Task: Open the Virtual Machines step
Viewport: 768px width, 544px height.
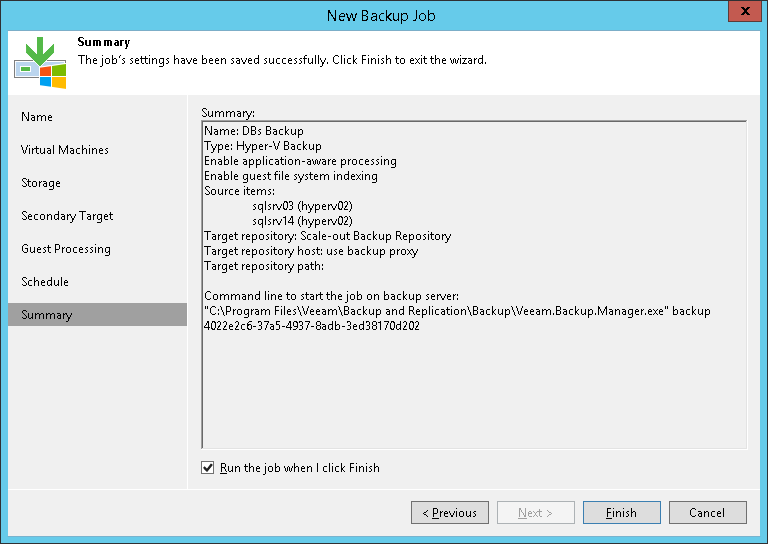Action: click(65, 150)
